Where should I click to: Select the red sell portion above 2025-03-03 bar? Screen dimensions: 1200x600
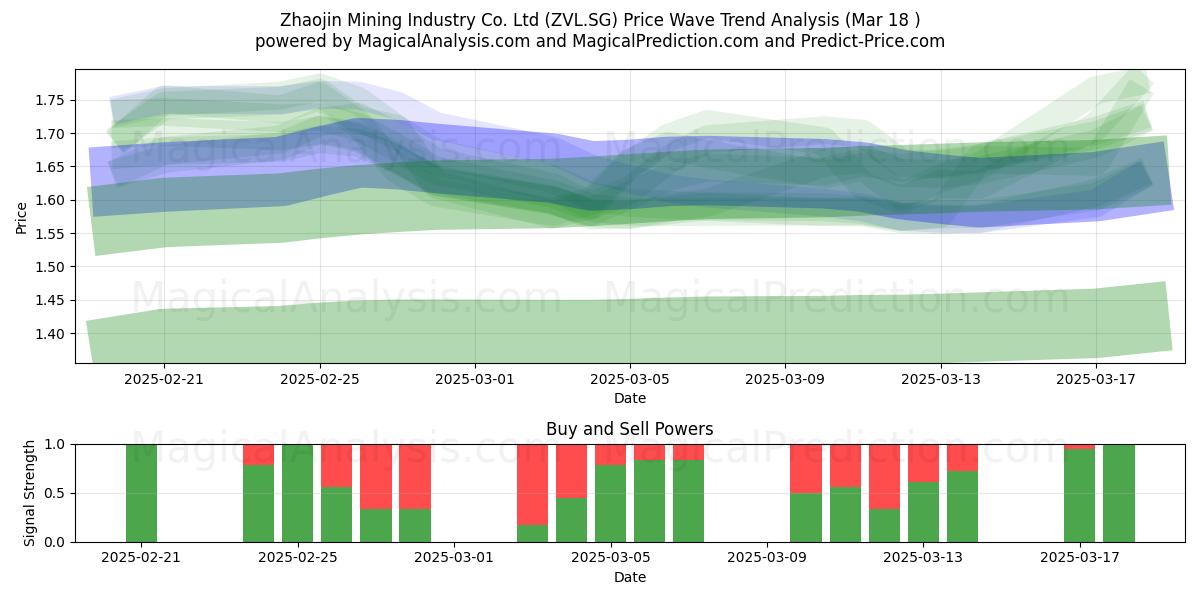(x=532, y=485)
